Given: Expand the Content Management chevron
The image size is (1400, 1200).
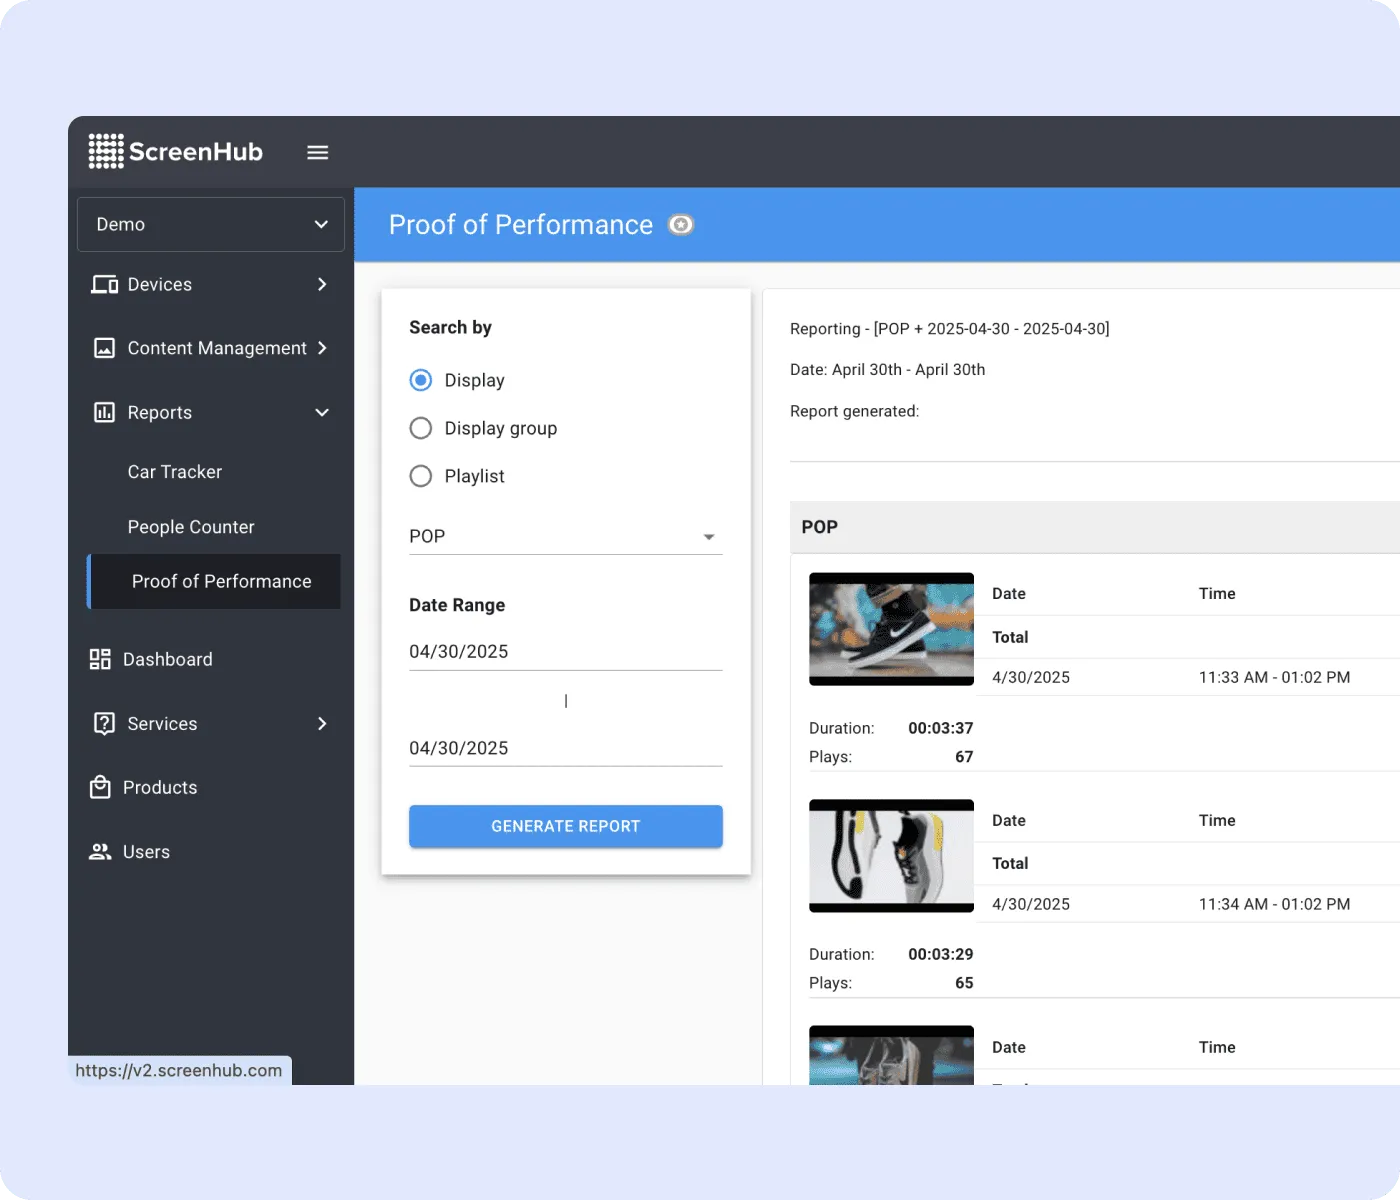Looking at the screenshot, I should tap(322, 348).
